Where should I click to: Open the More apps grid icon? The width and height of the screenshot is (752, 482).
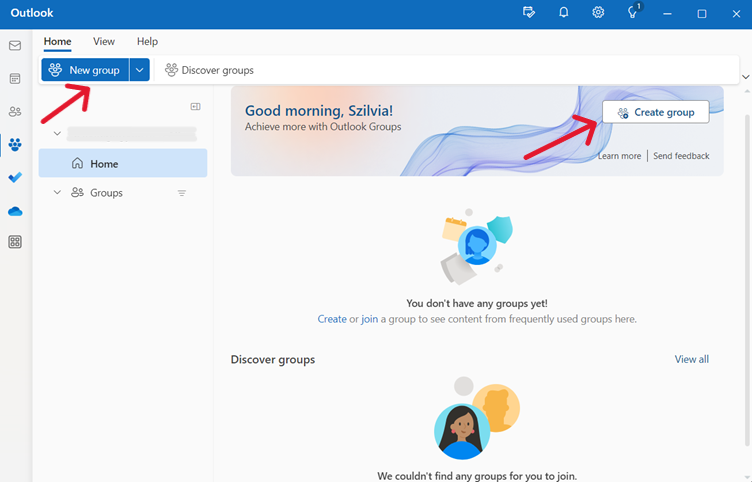15,242
